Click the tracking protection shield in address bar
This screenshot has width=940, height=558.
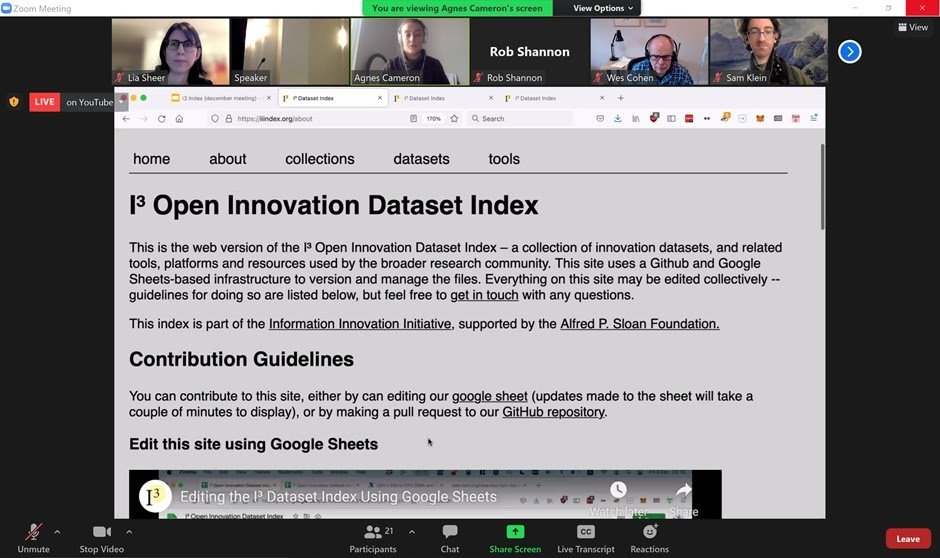(215, 119)
